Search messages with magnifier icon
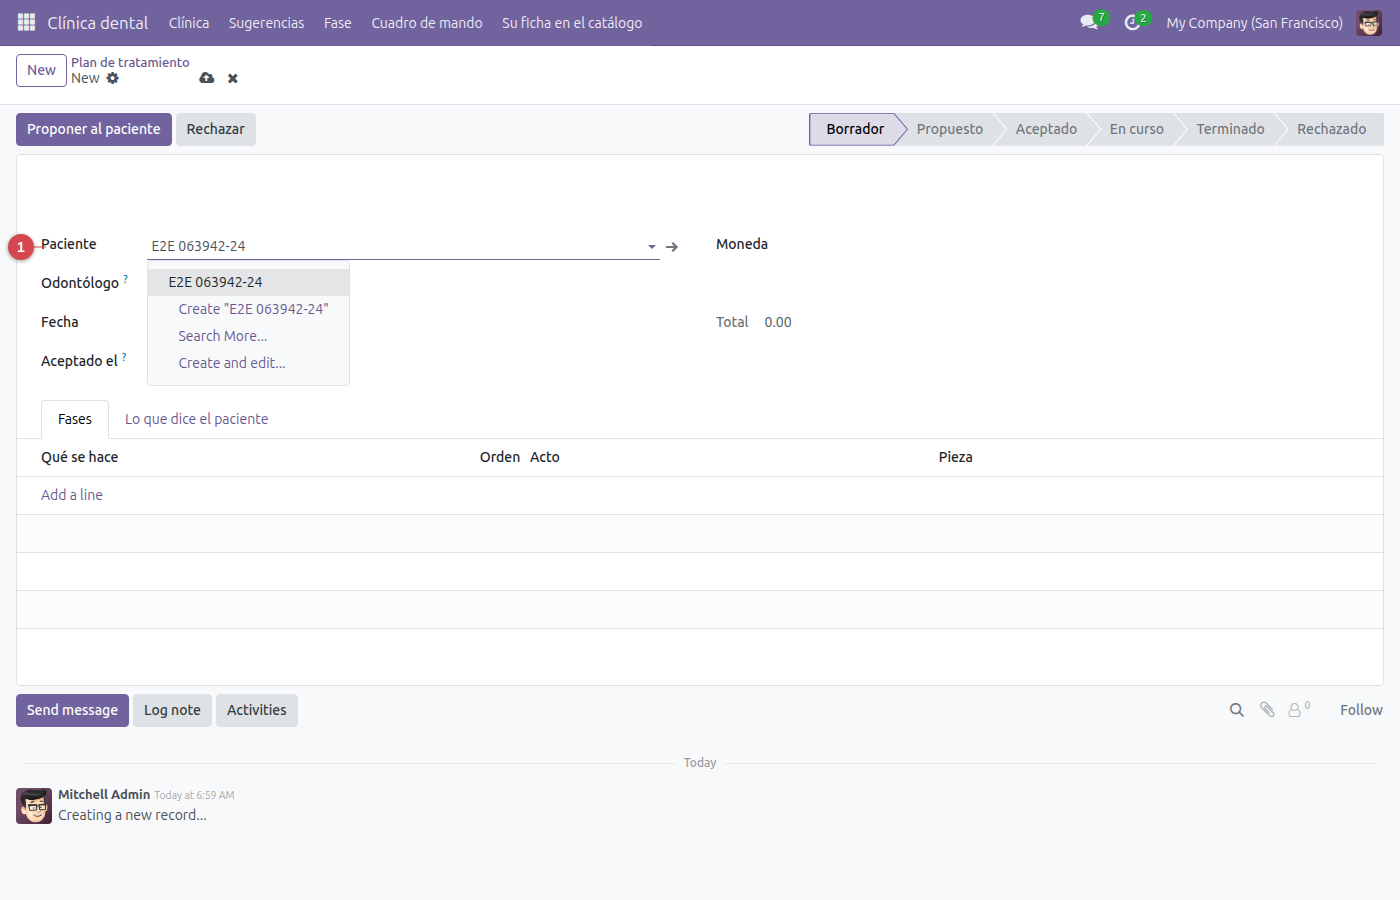Screen dimensions: 1400x900 pyautogui.click(x=1237, y=710)
